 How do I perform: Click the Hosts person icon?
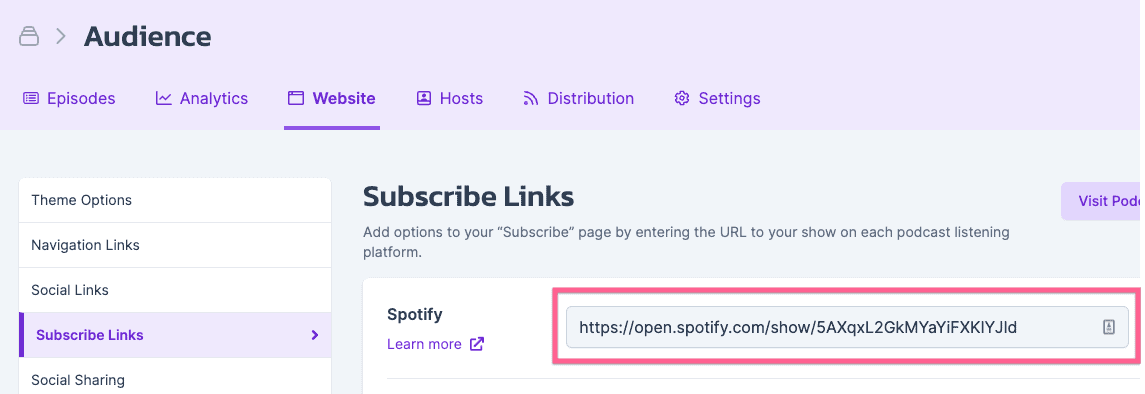click(424, 98)
